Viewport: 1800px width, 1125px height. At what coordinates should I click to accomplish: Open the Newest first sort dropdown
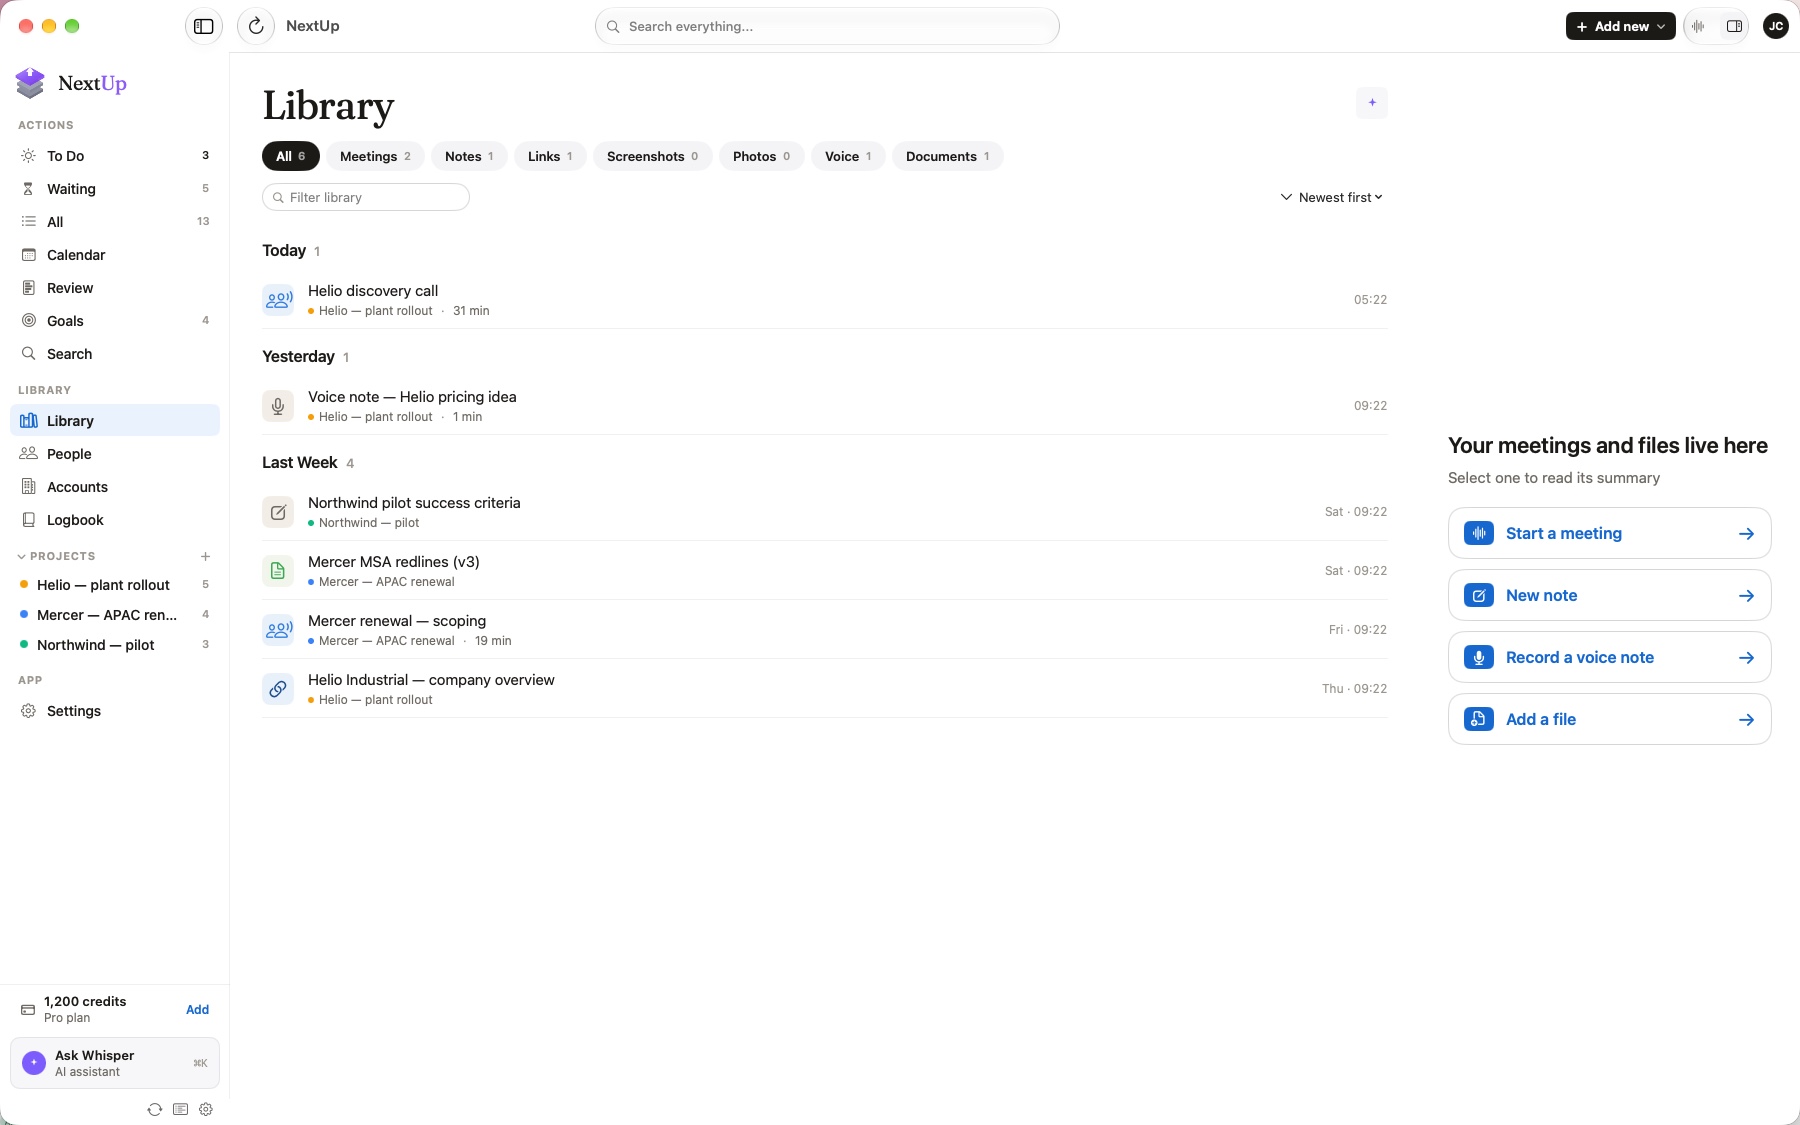[1331, 197]
